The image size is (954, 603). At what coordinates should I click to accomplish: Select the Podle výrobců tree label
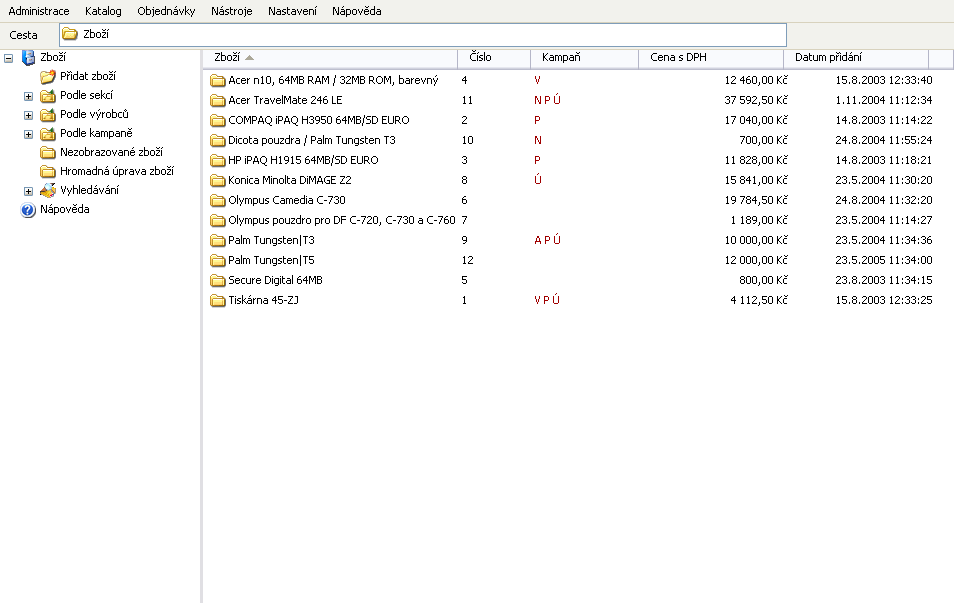point(94,114)
